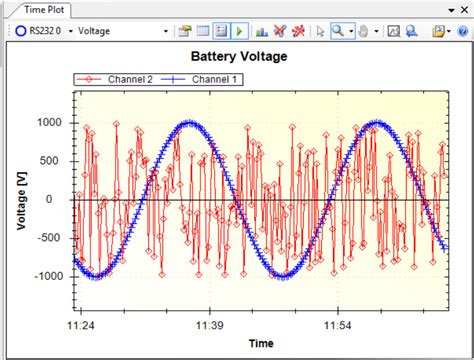Click the Voltage [V] axis label

22,201
